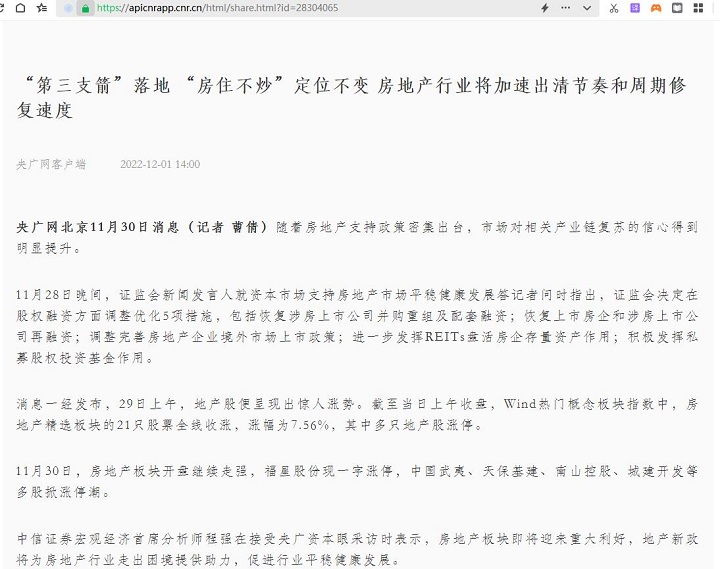
Task: Click the URL address bar field
Action: coord(300,8)
